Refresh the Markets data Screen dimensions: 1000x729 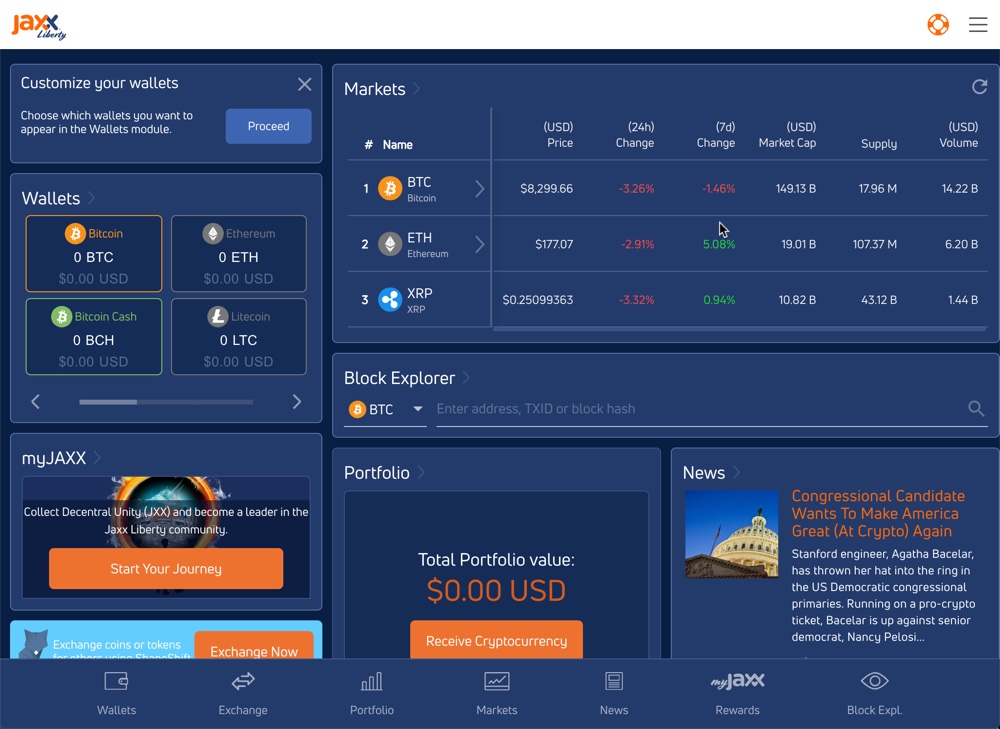[979, 87]
